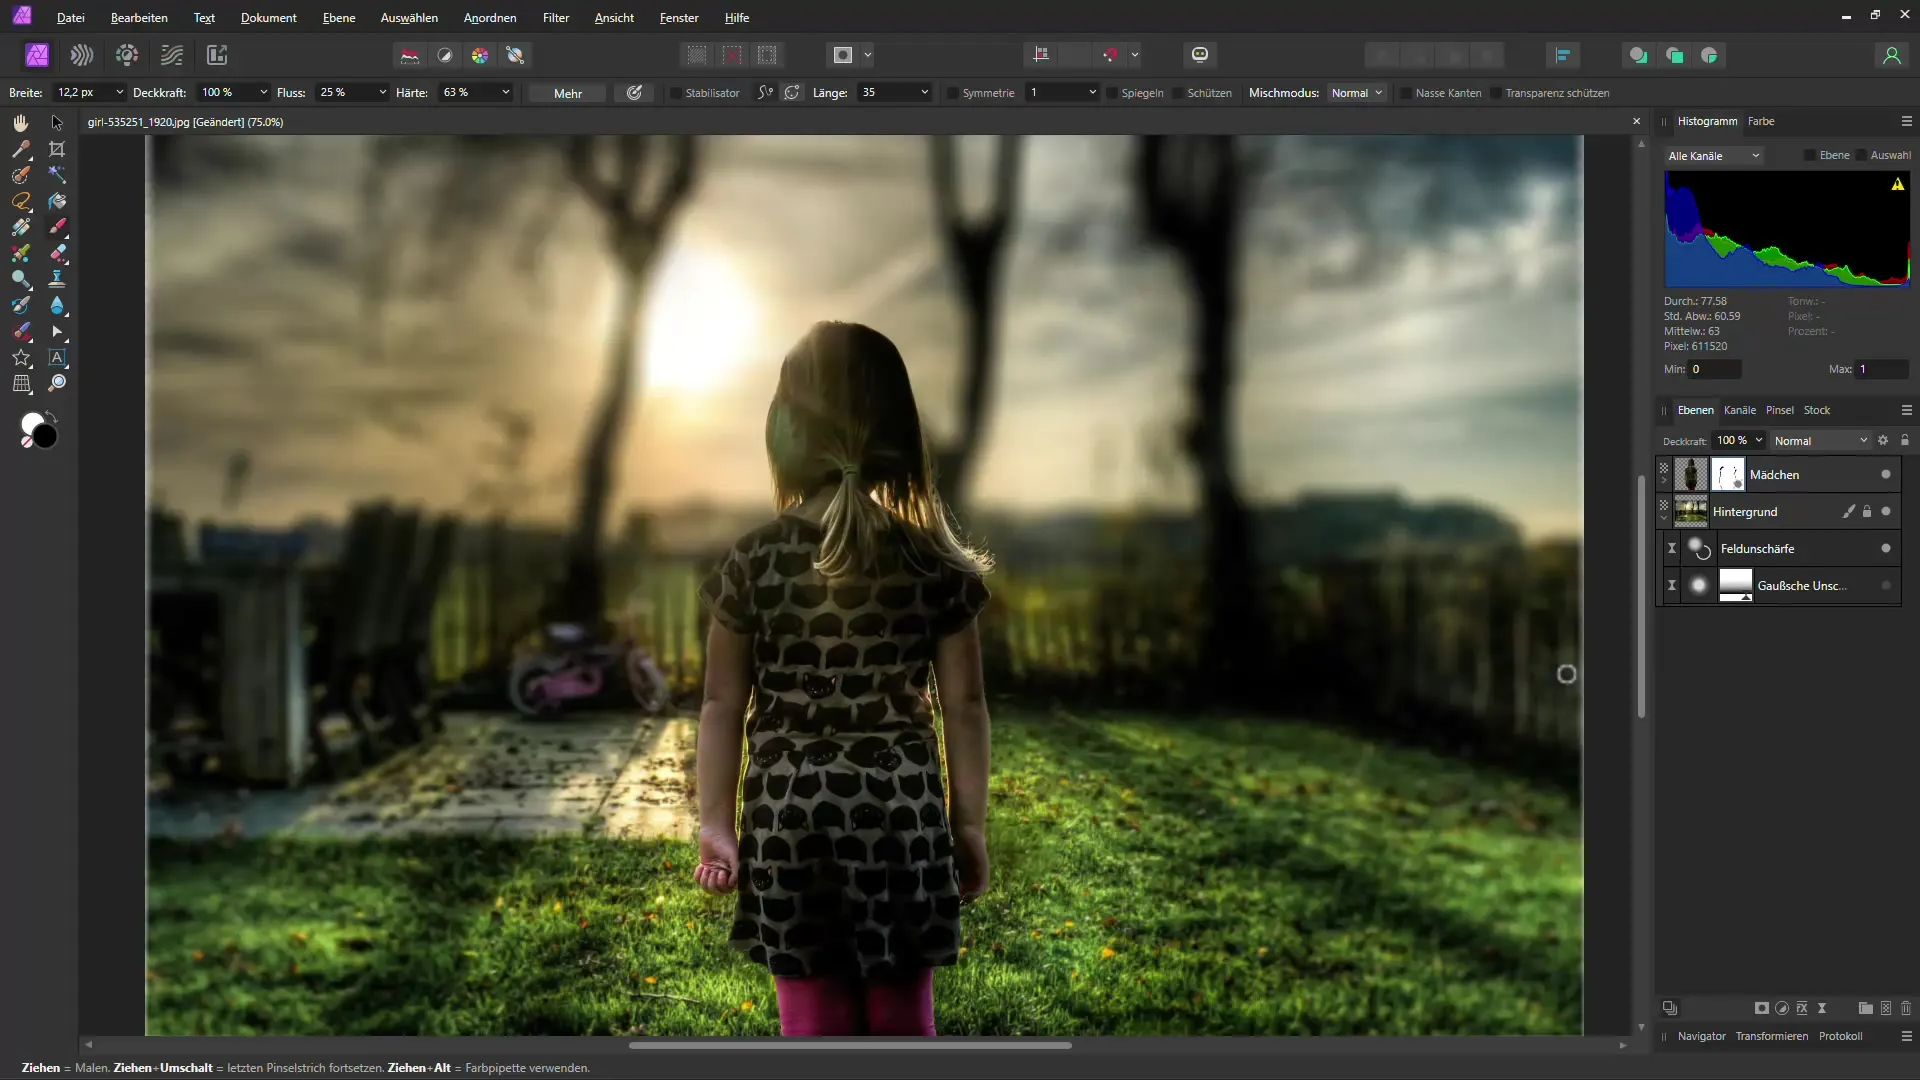Collapse the Hintergrund layer
Screen dimensions: 1920x1080
1664,518
